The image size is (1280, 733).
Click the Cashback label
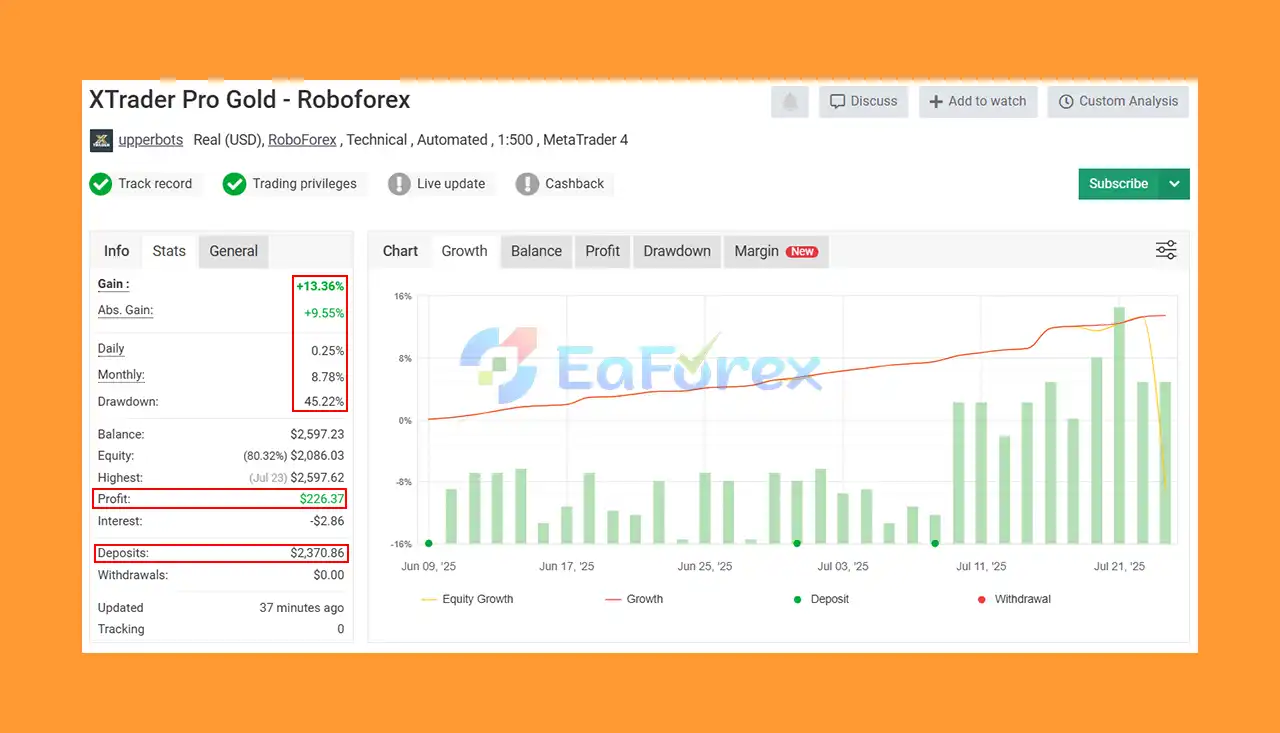tap(575, 184)
